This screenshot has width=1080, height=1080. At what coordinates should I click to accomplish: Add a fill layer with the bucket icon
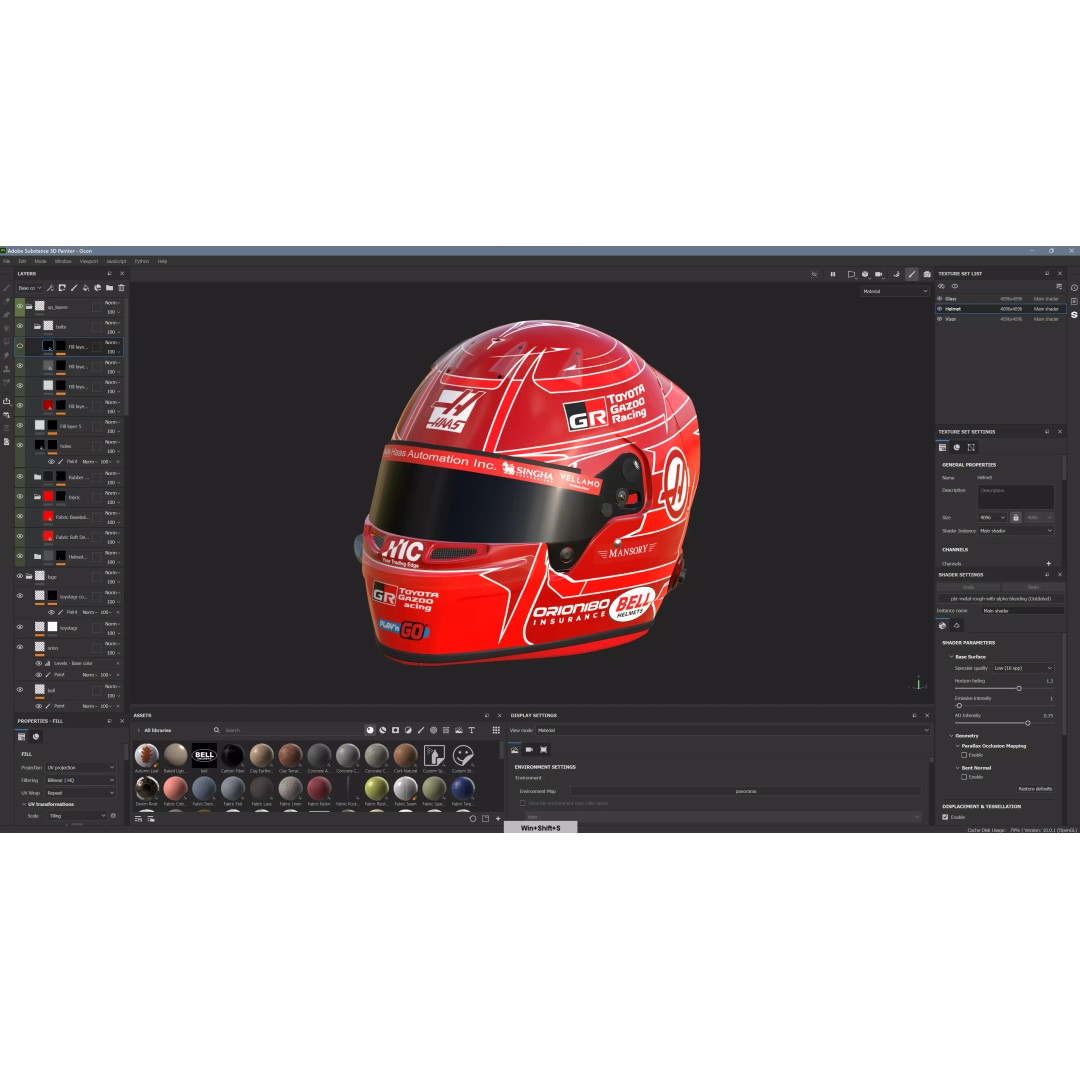click(85, 288)
